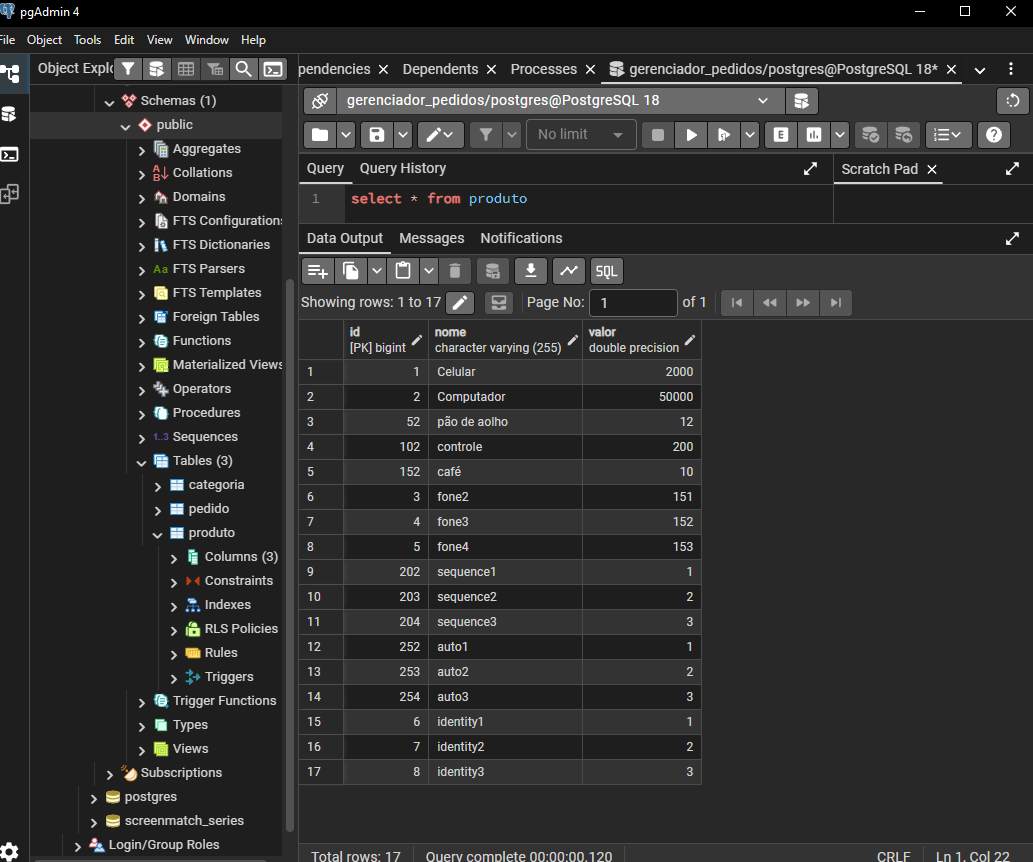Screen dimensions: 1033x862
Task: Select the Query History tab
Action: pos(402,168)
